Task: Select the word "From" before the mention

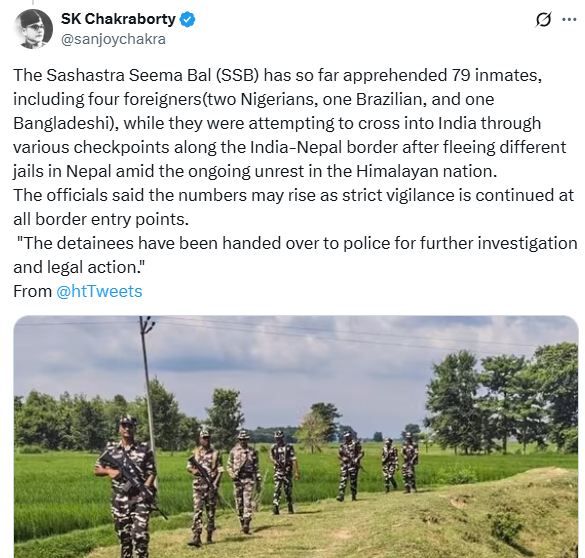Action: (32, 291)
